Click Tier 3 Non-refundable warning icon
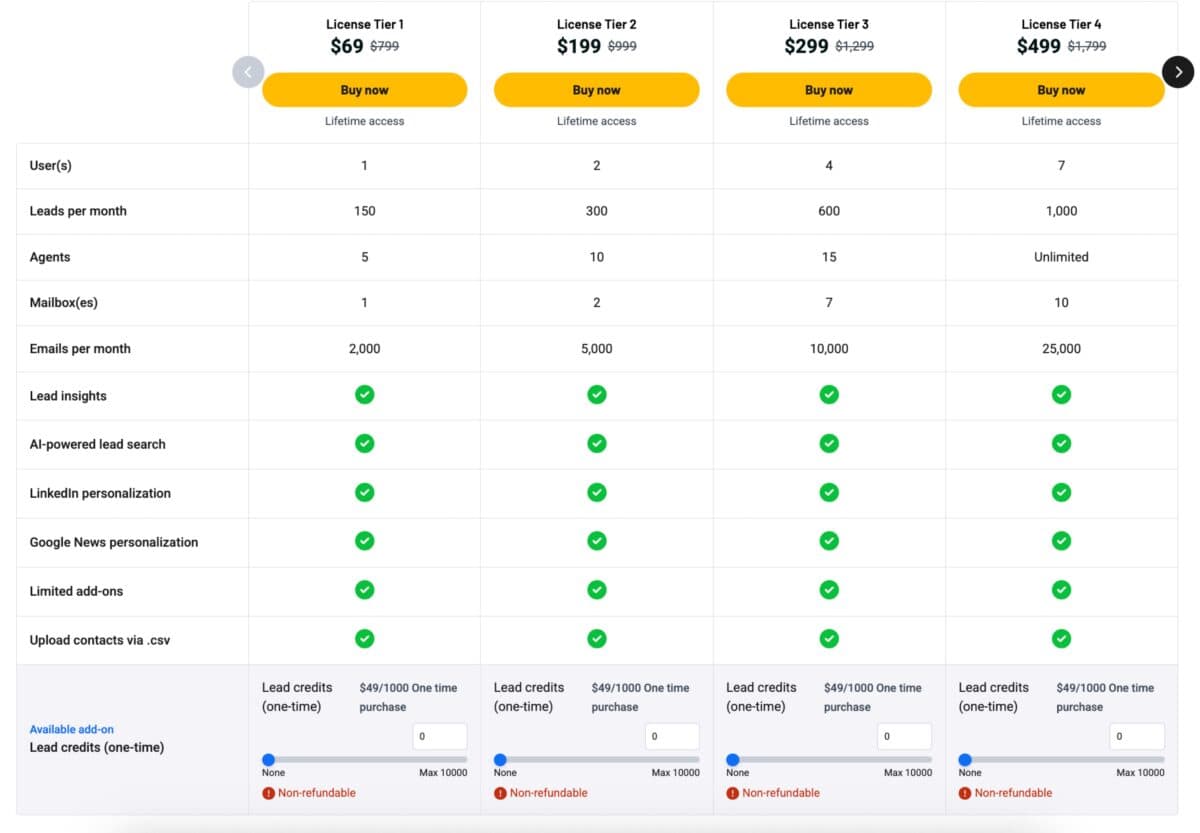1200x833 pixels. pos(733,793)
